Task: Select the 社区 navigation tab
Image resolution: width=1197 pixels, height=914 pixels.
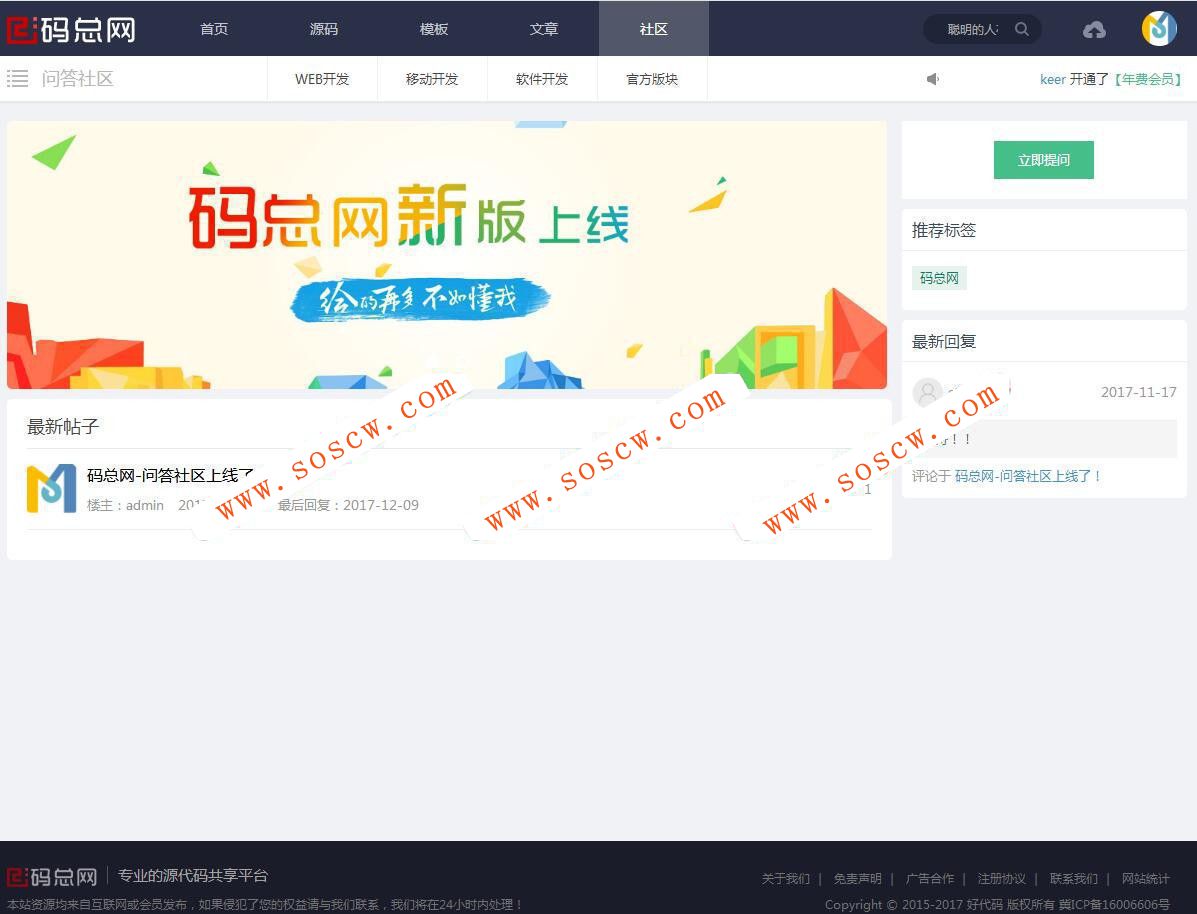Action: tap(653, 29)
